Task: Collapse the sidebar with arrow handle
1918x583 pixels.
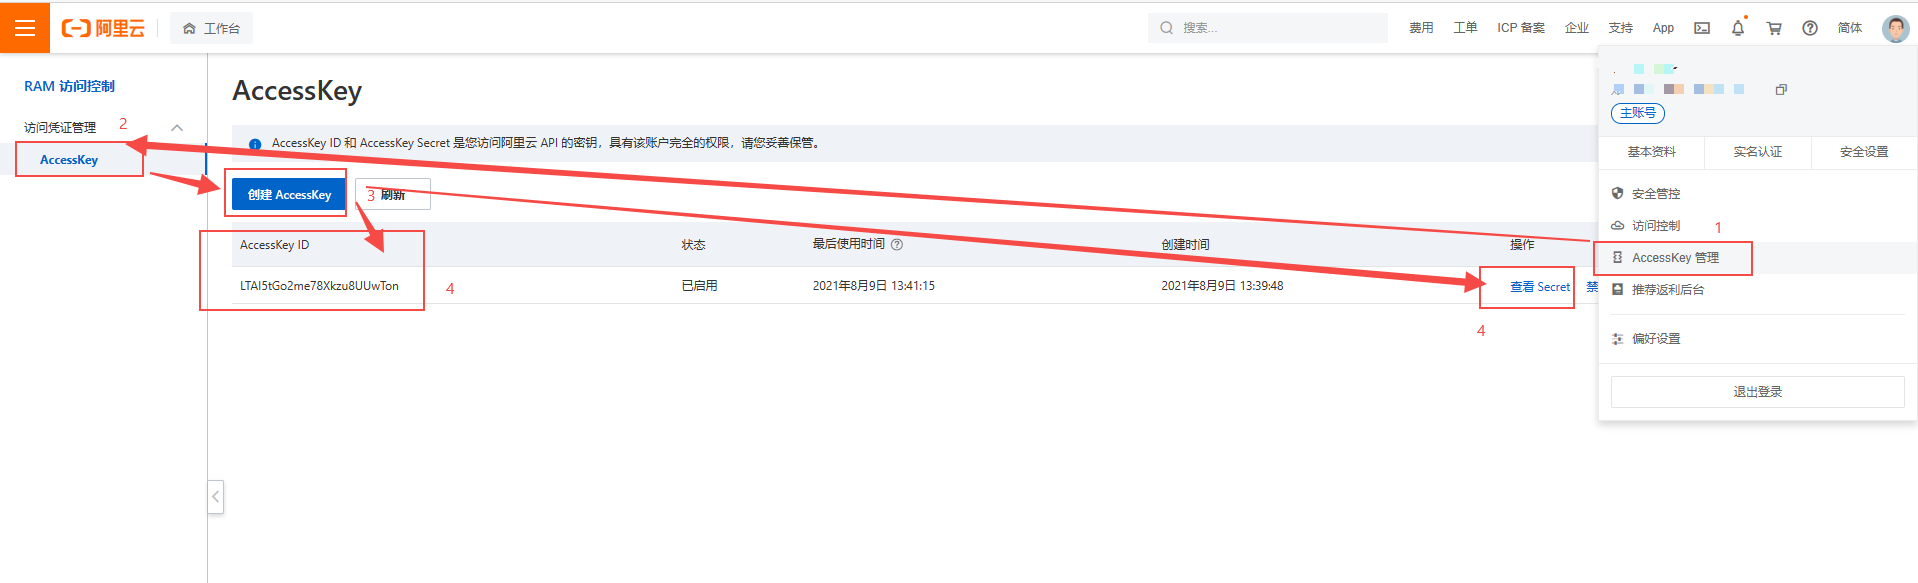Action: (215, 496)
